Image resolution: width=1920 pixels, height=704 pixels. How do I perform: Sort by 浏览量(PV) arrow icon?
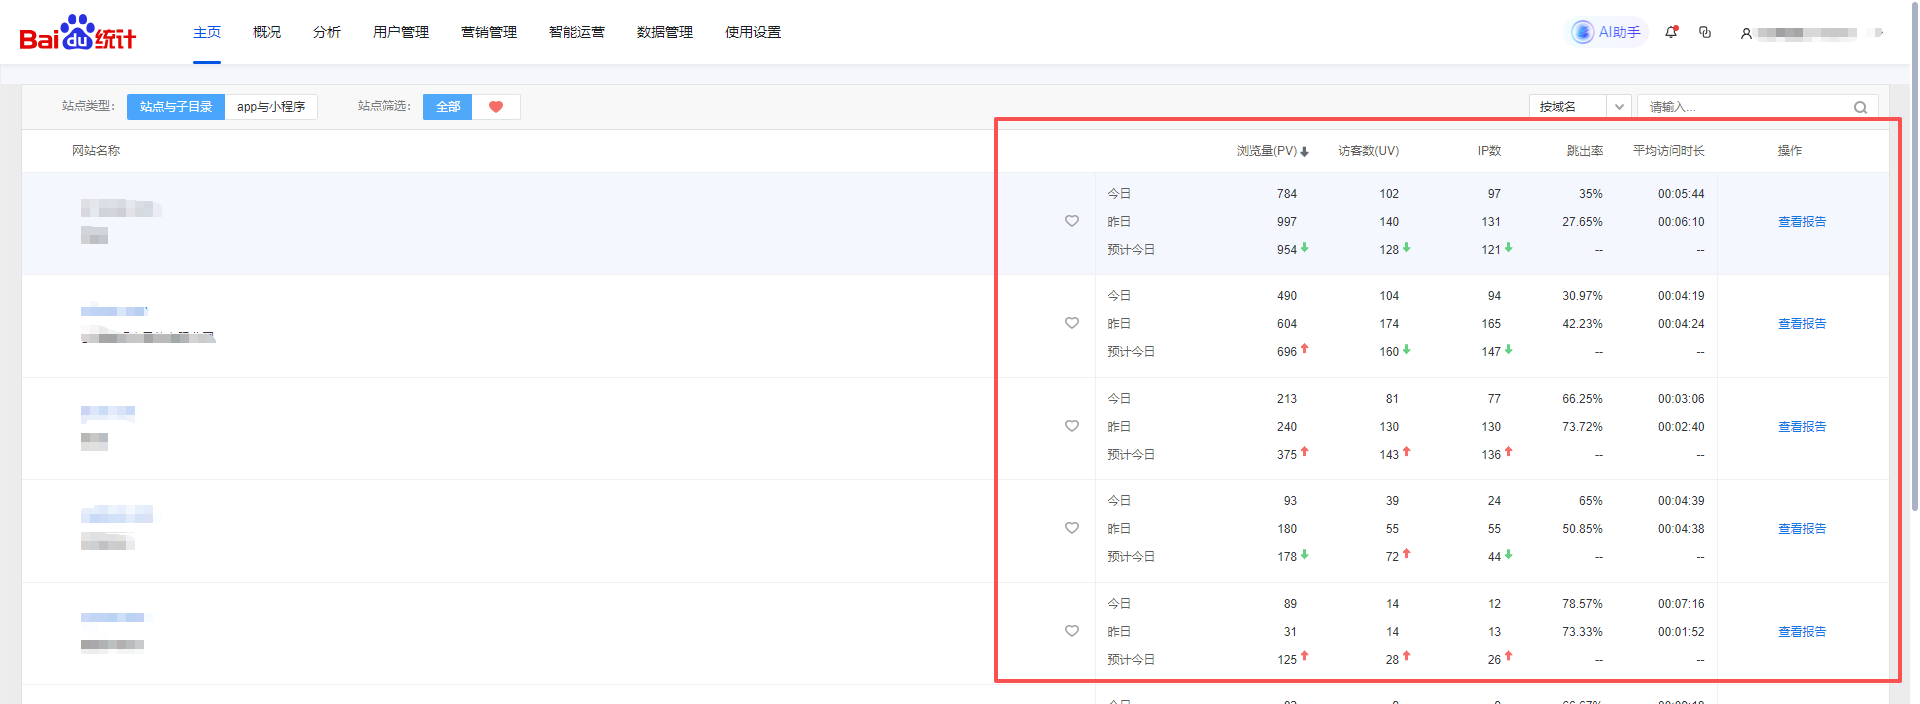pyautogui.click(x=1304, y=152)
